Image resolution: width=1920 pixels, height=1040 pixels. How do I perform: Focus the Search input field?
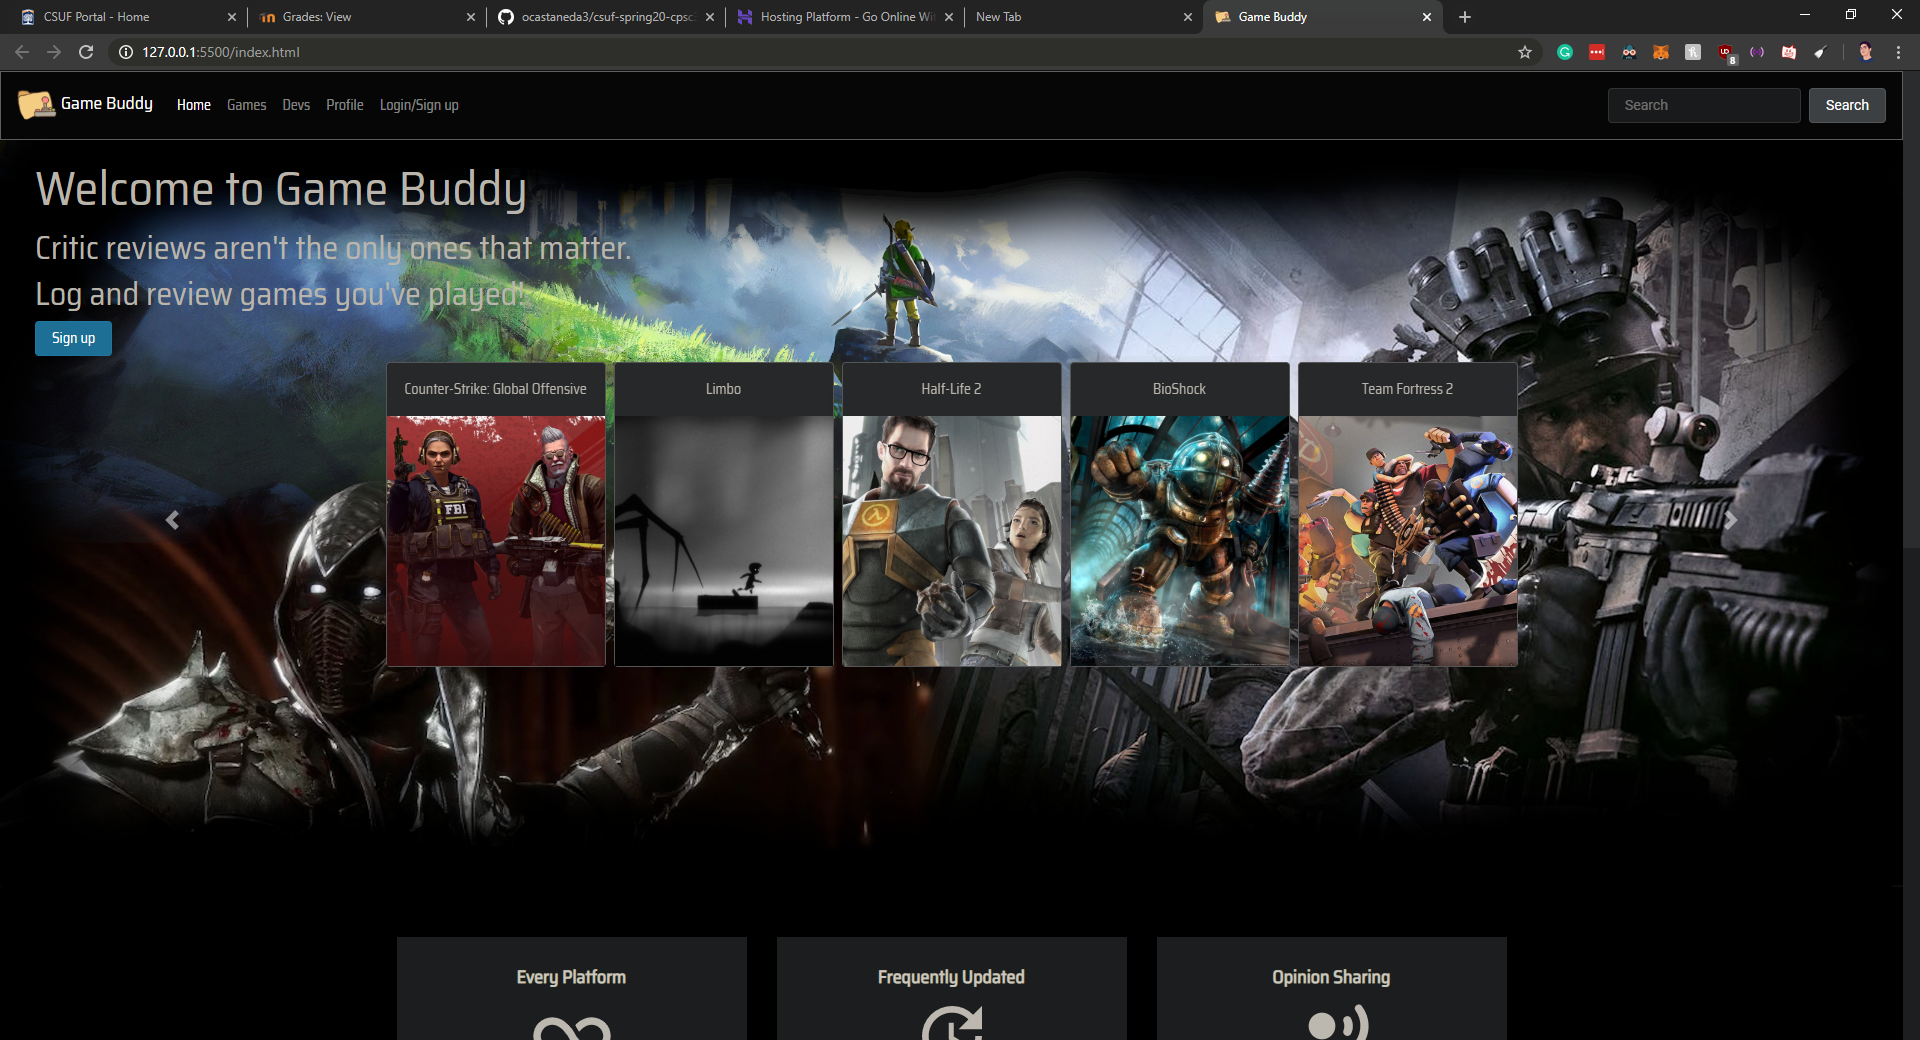1703,105
